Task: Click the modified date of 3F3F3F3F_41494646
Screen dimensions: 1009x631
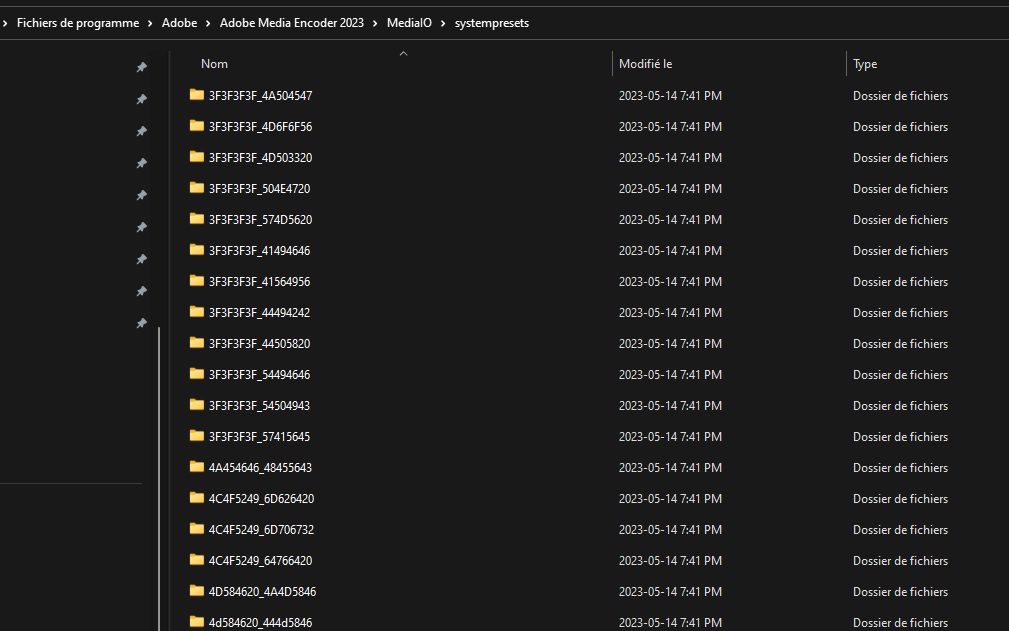Action: click(671, 250)
